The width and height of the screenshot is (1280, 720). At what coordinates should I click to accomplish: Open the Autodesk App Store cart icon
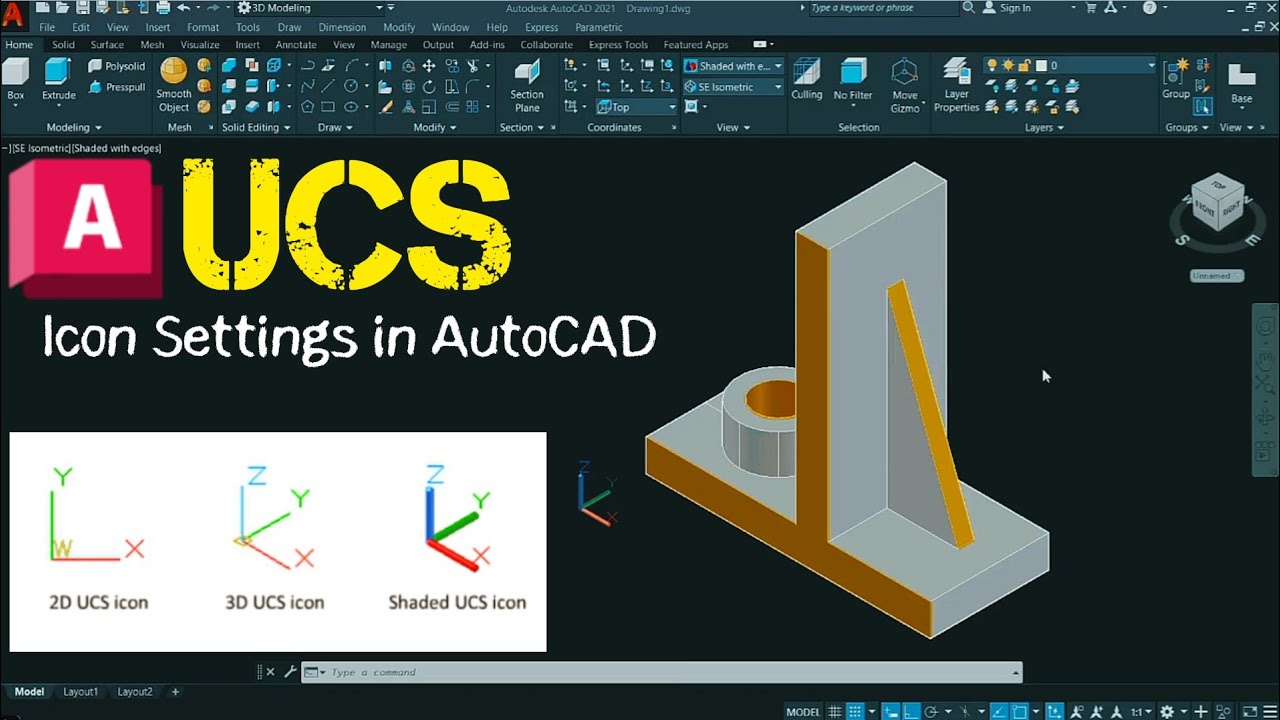coord(1090,7)
